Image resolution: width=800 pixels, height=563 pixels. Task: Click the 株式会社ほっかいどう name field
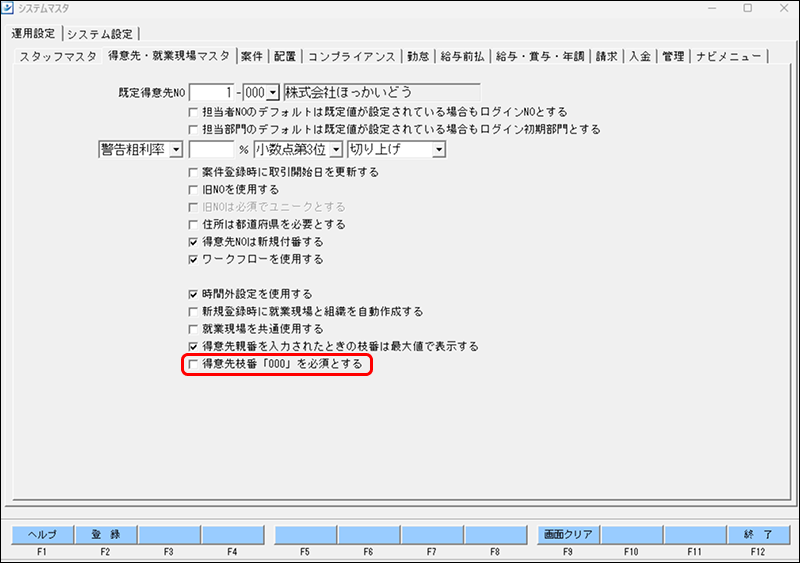382,92
